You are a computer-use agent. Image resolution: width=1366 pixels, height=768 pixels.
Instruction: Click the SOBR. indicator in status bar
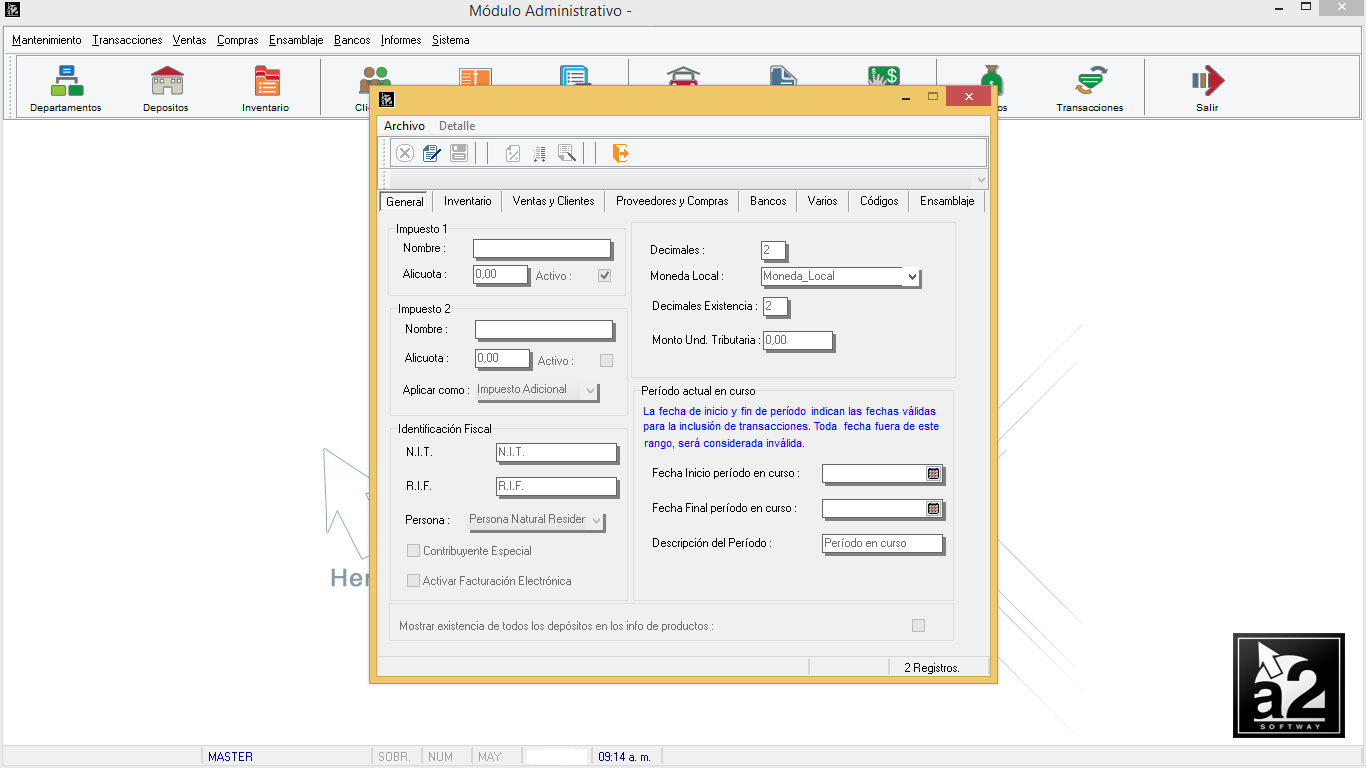[394, 757]
